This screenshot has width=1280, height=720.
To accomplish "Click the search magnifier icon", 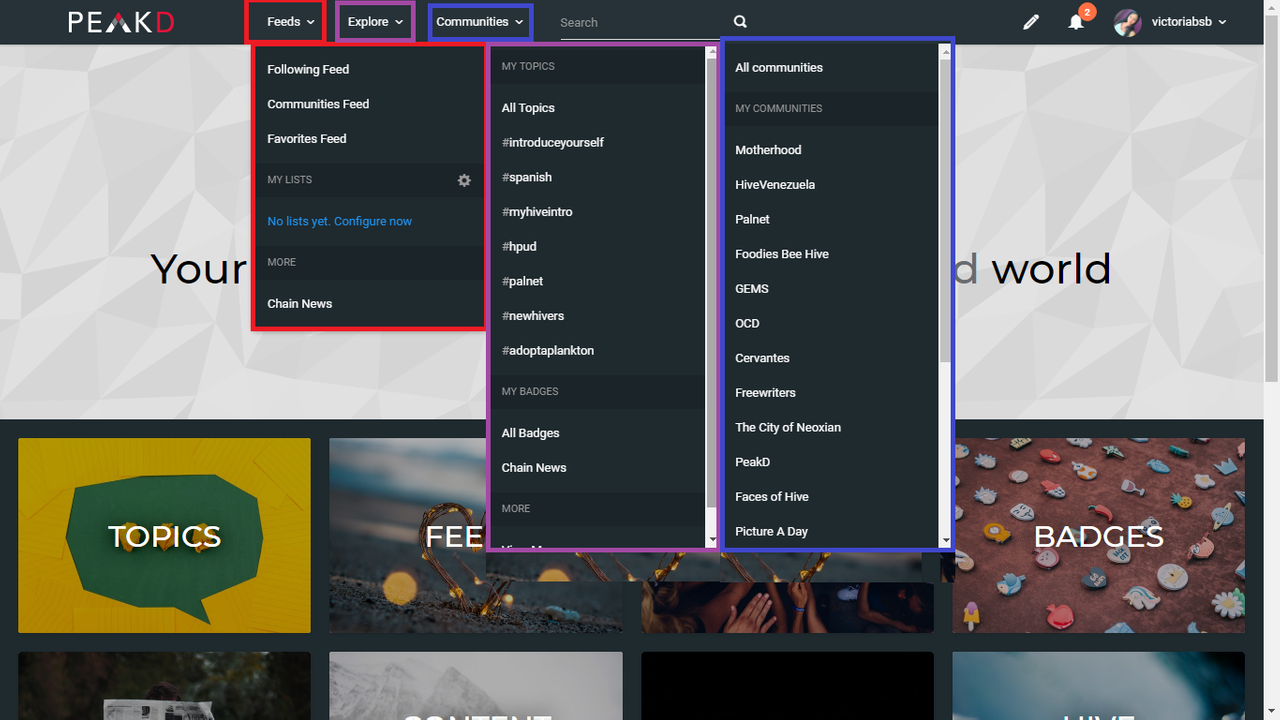I will coord(740,21).
